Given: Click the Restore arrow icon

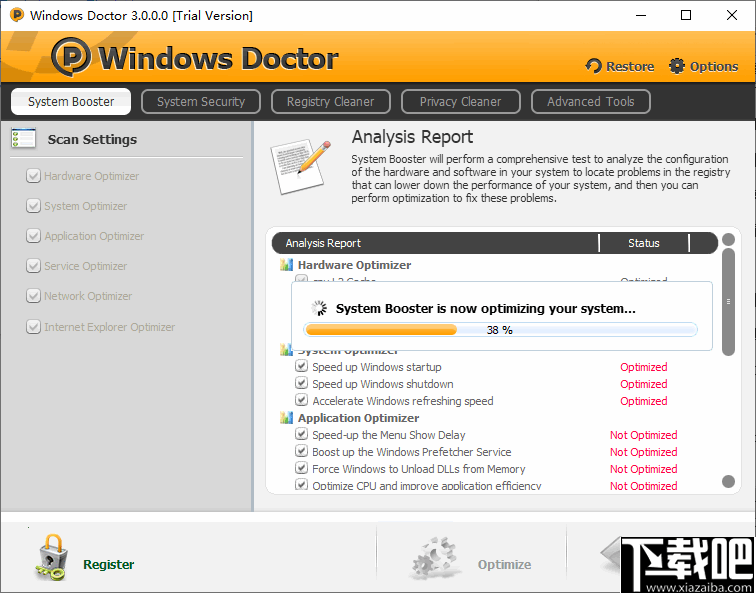Looking at the screenshot, I should click(594, 66).
